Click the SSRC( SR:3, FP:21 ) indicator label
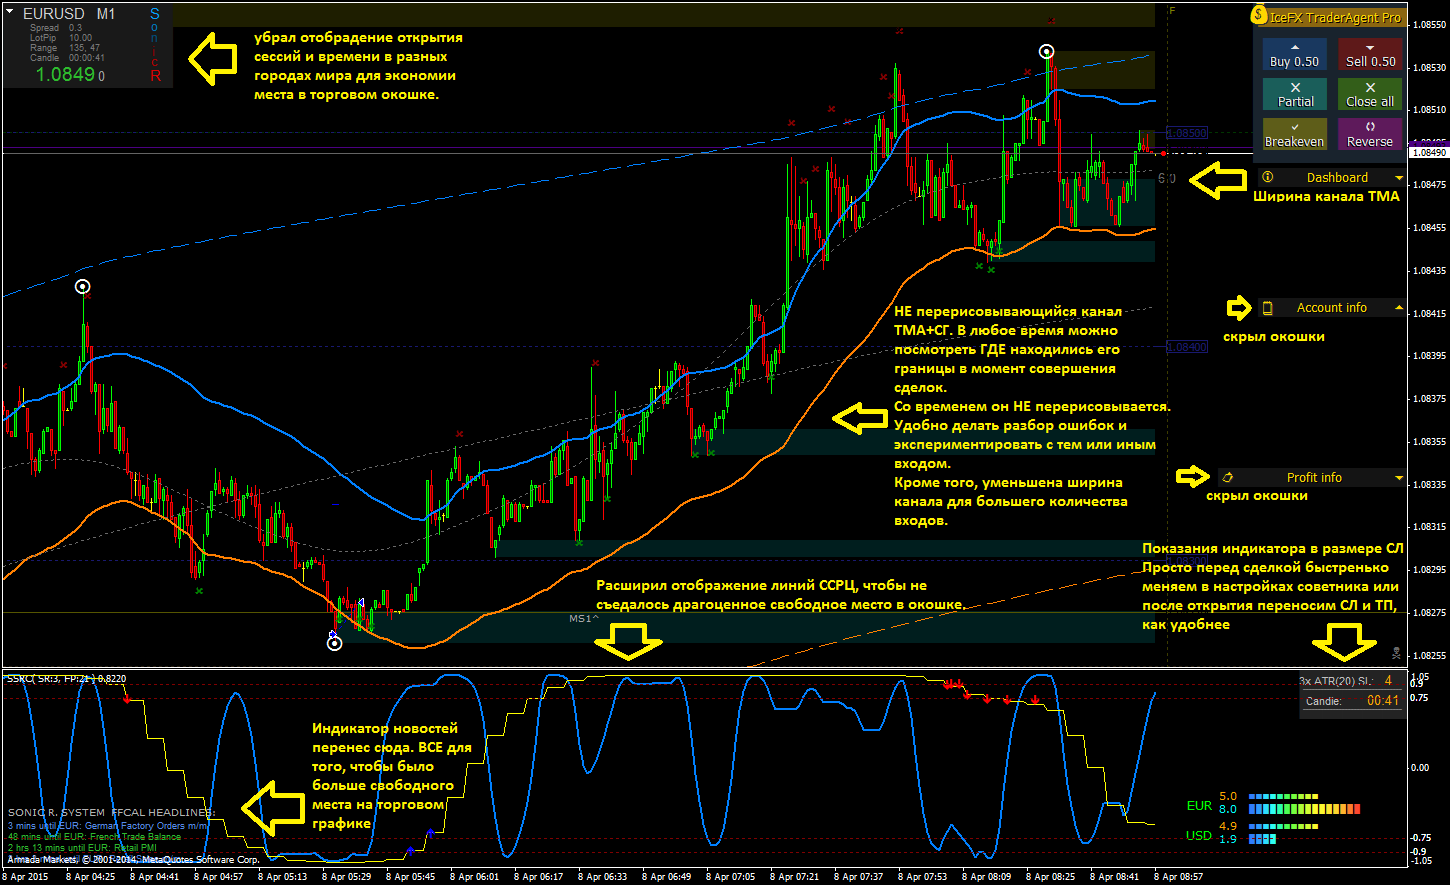Viewport: 1450px width, 885px height. tap(66, 679)
